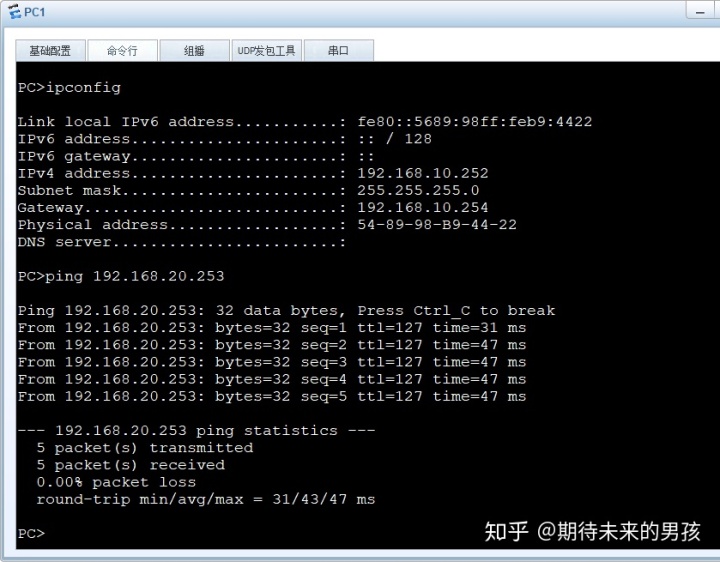Click the 'DNS server' line
This screenshot has width=720, height=562.
[182, 242]
